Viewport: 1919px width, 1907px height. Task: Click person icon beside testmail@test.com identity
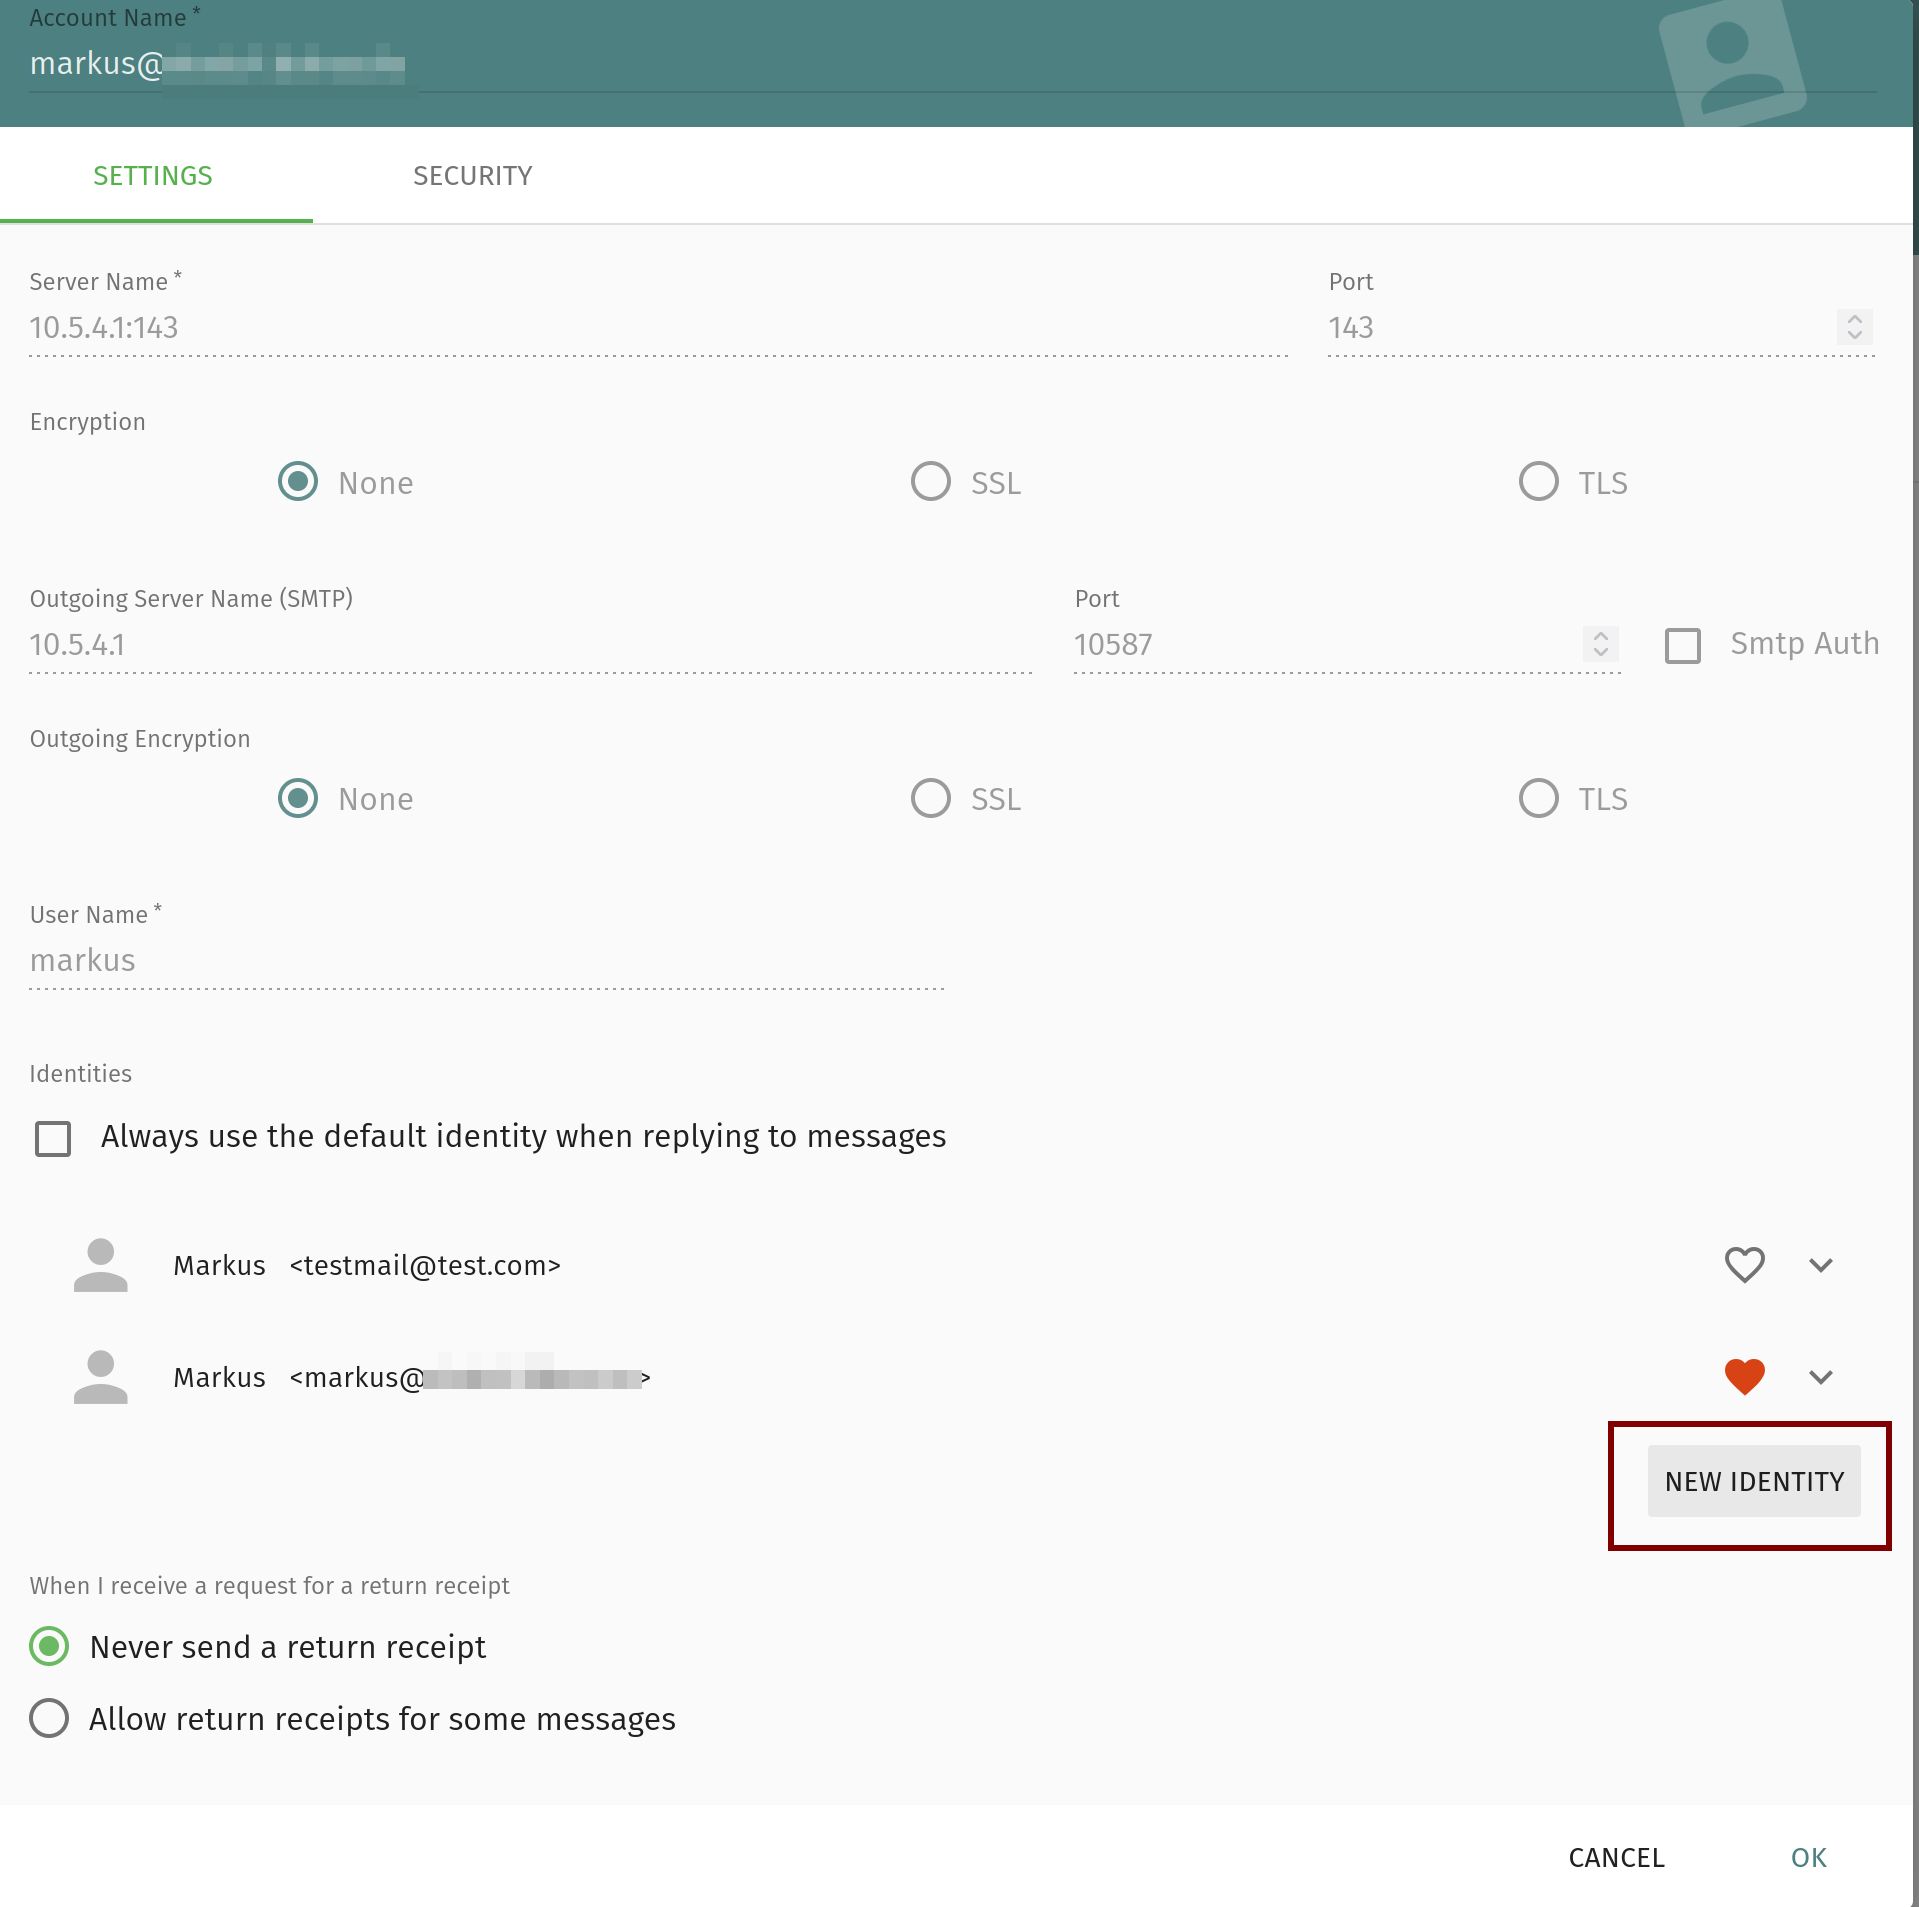(x=101, y=1265)
